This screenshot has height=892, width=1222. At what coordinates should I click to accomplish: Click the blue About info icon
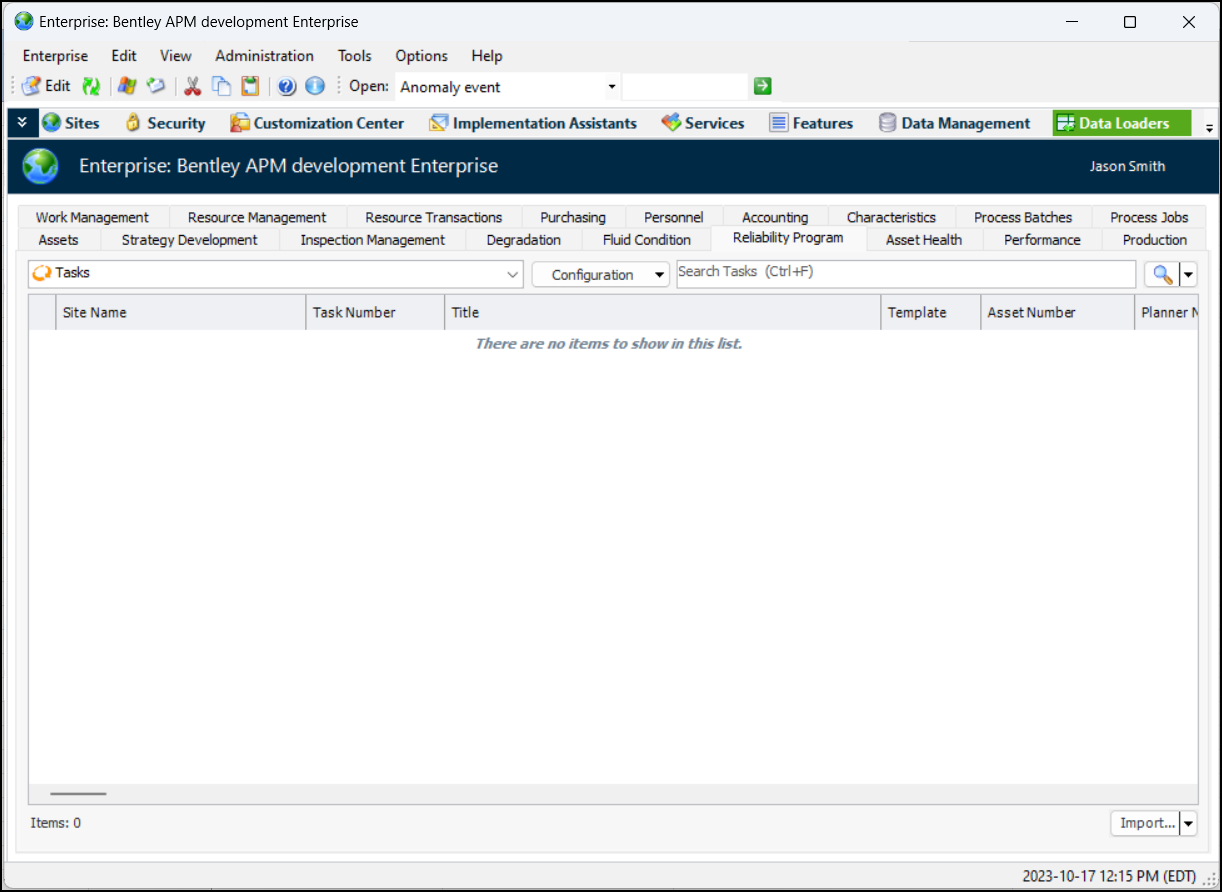(315, 86)
